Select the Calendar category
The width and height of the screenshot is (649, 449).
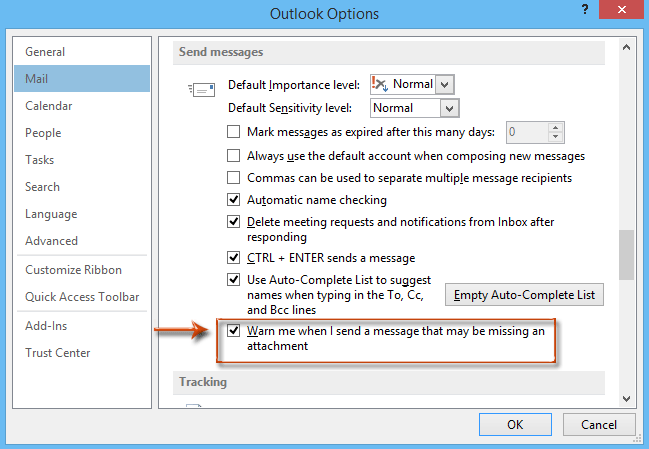coord(49,105)
